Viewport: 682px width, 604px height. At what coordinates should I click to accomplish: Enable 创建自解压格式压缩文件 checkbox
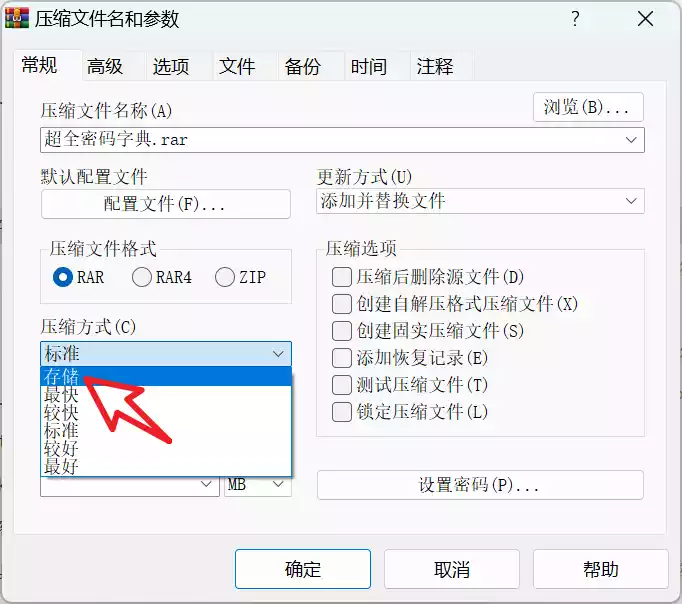(x=342, y=304)
